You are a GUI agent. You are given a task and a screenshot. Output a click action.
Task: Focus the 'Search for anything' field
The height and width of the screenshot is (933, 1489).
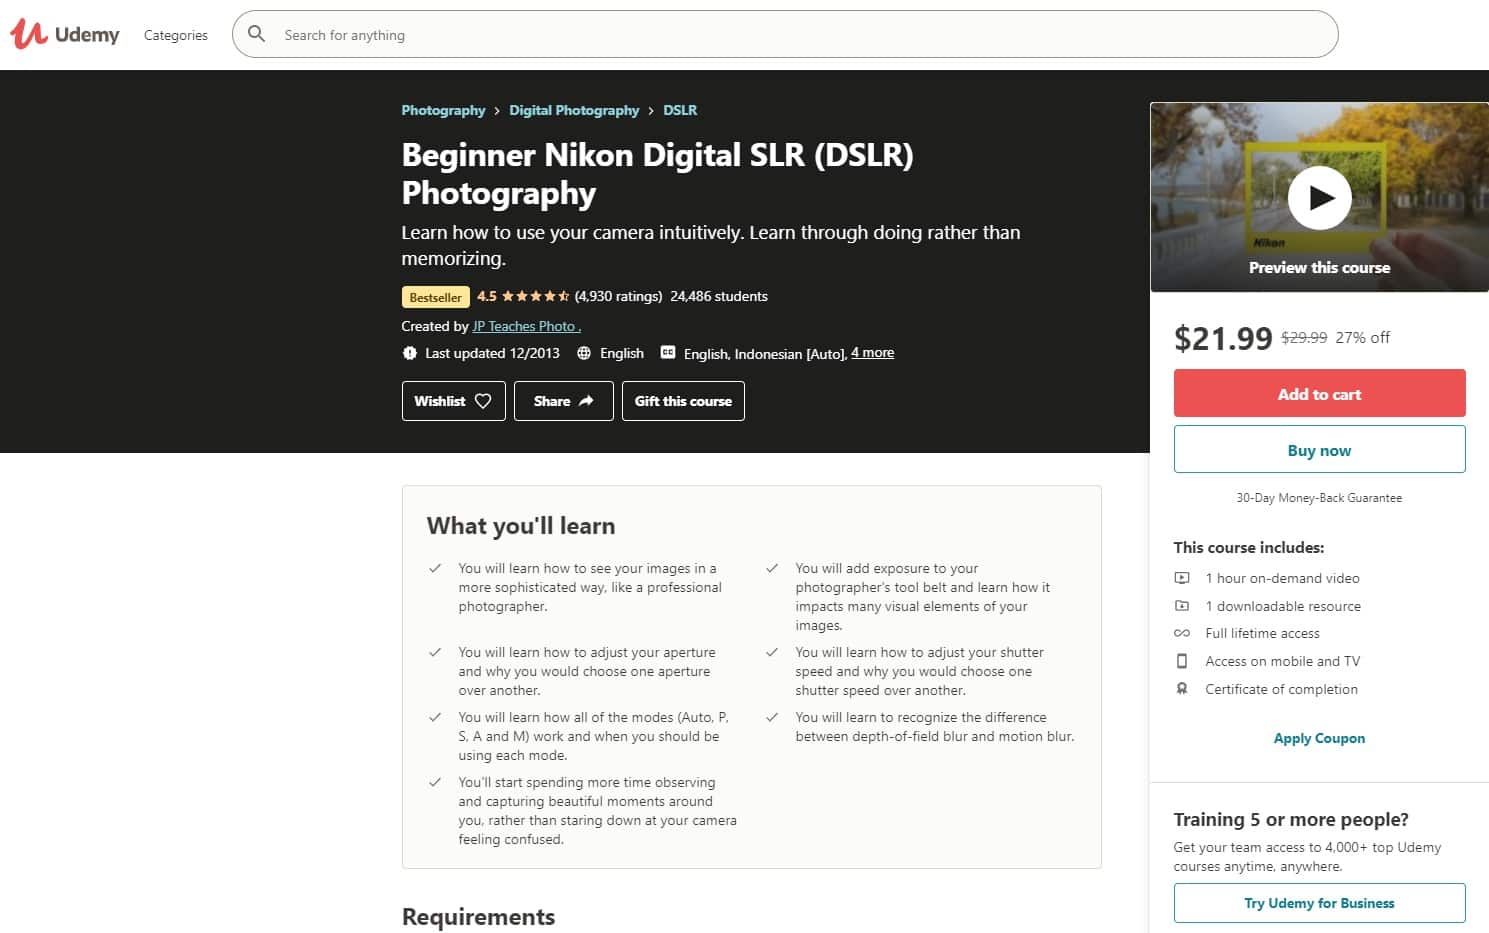pyautogui.click(x=785, y=34)
